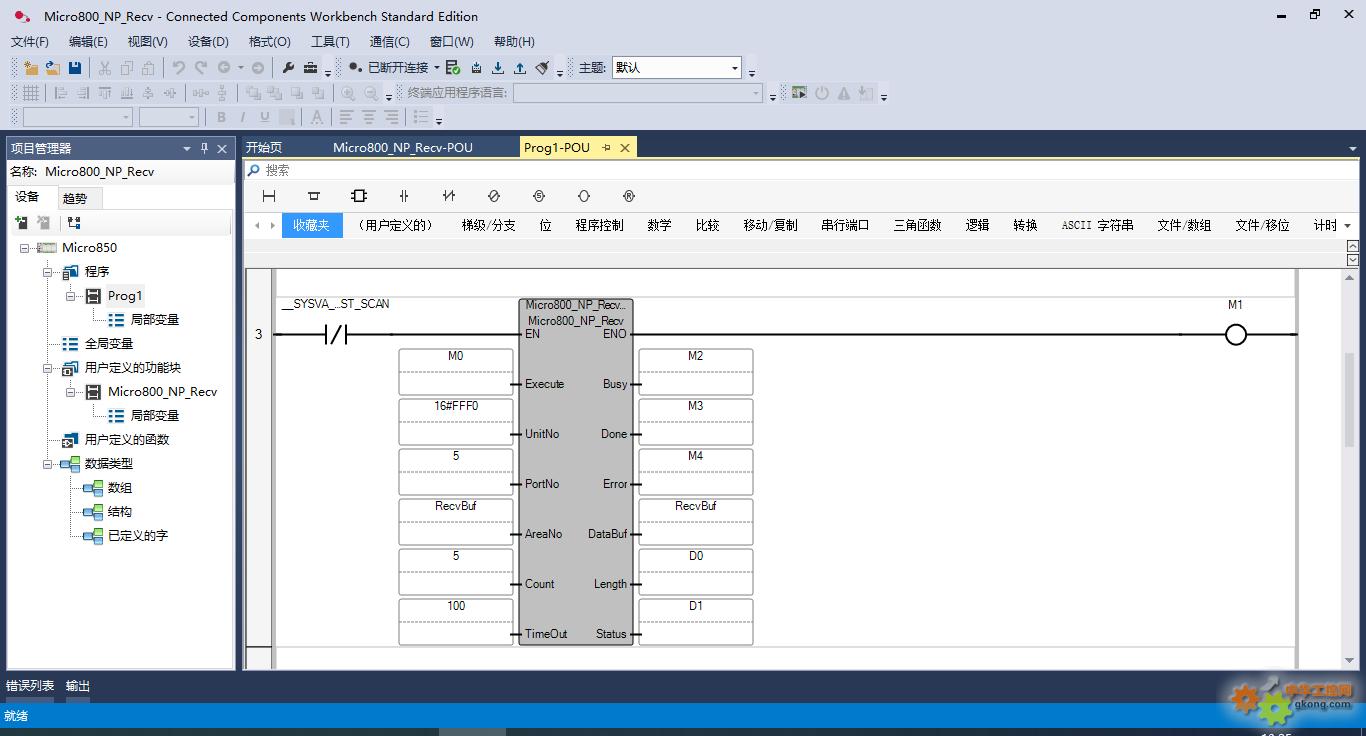Image resolution: width=1366 pixels, height=736 pixels.
Task: Click the M1 output coil on rung 3
Action: (x=1236, y=335)
